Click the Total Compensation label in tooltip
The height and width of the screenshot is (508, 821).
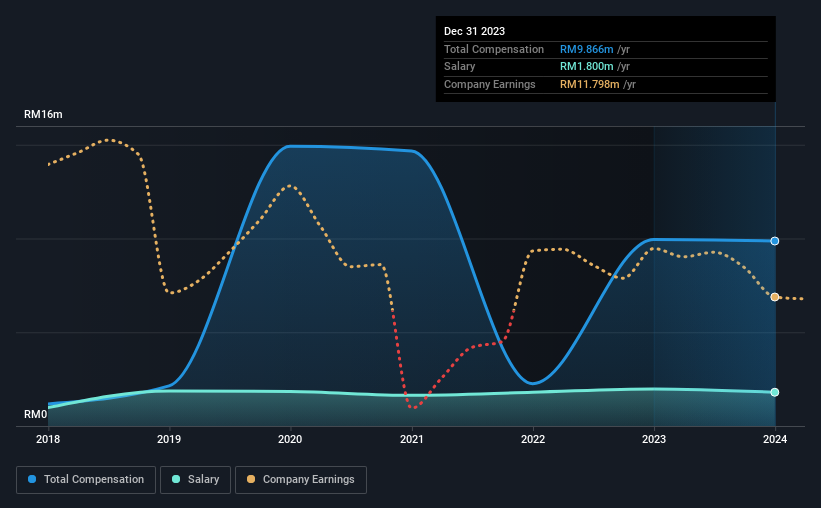point(494,49)
